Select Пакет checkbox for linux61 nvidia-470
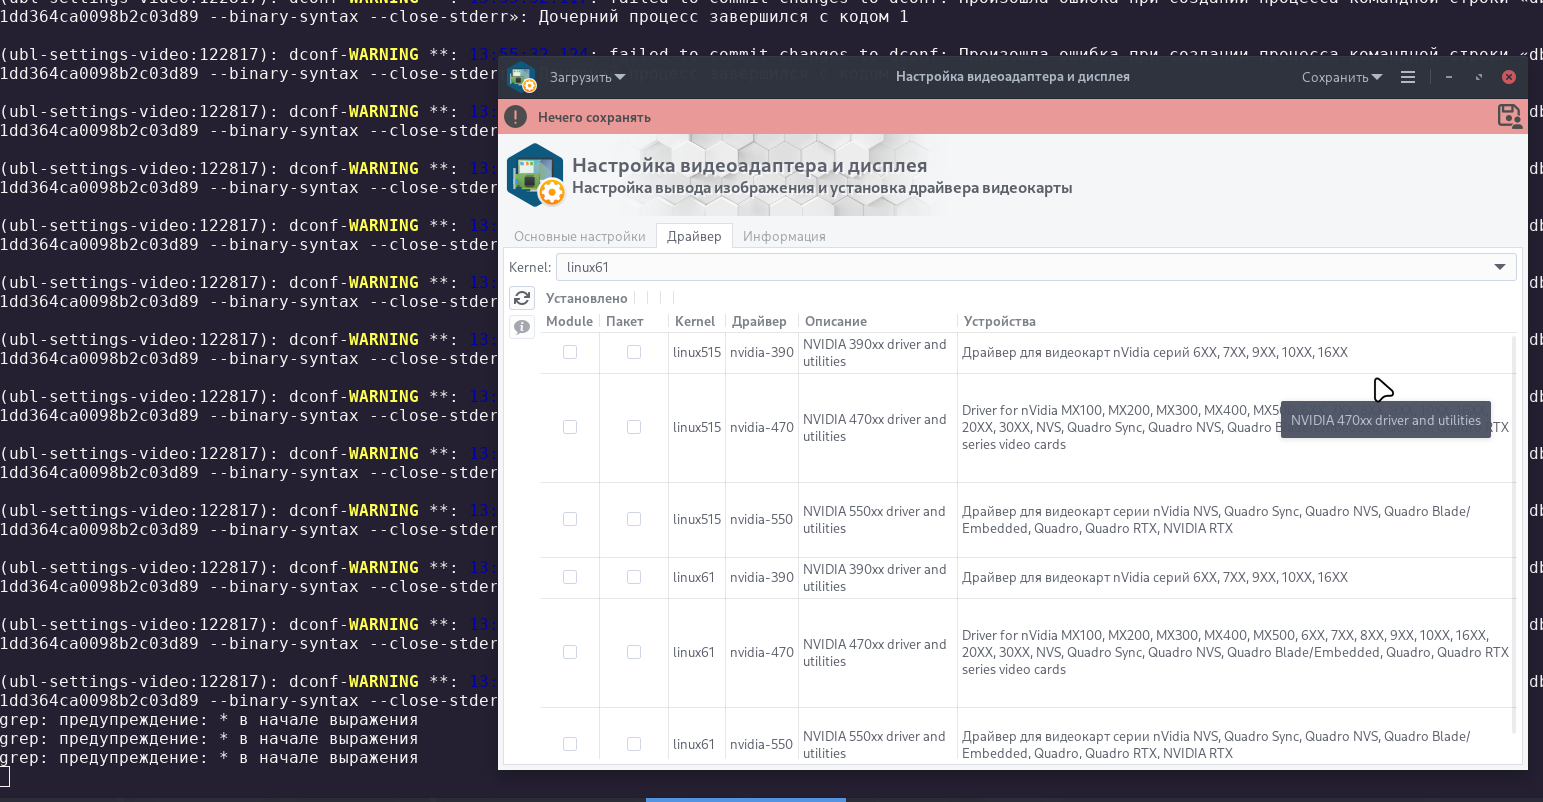 pyautogui.click(x=634, y=652)
